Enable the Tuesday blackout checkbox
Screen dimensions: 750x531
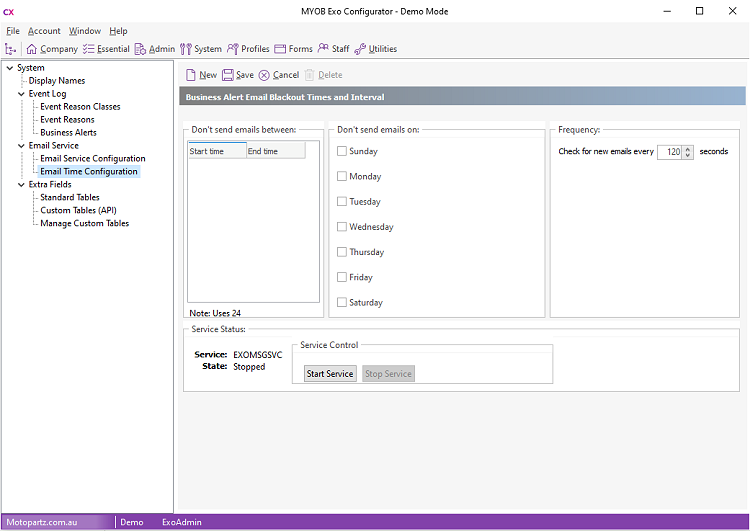click(x=342, y=201)
